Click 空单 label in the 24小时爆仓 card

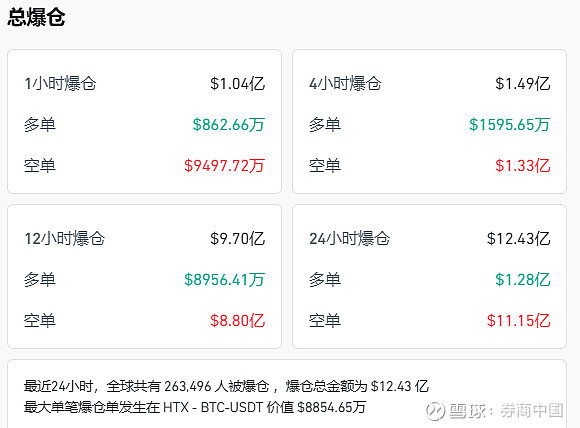coord(325,321)
